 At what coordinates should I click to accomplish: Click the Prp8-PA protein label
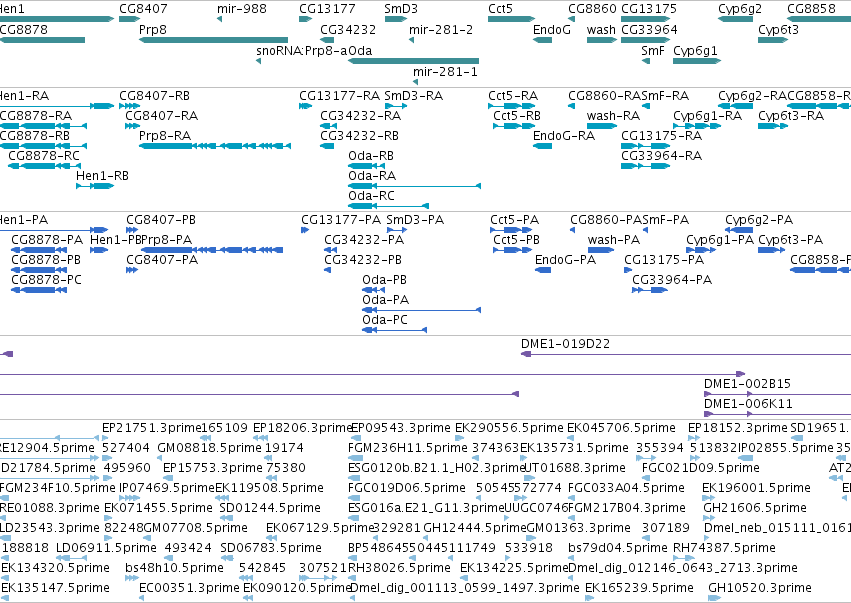(167, 240)
